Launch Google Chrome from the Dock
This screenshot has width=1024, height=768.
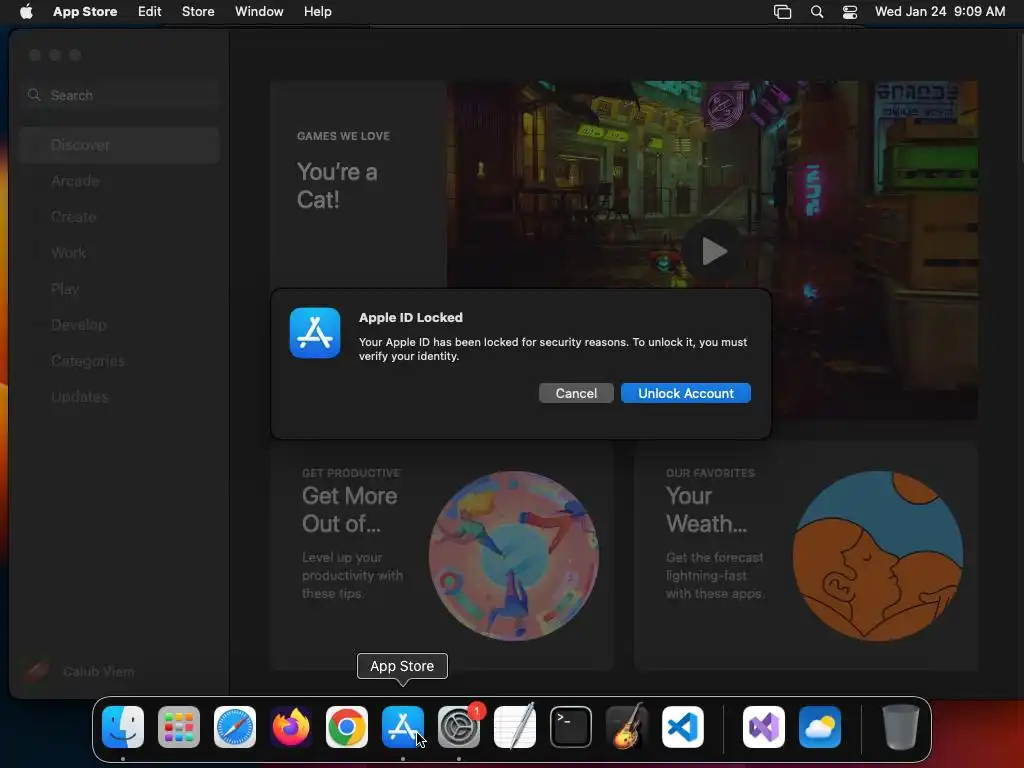pos(347,727)
